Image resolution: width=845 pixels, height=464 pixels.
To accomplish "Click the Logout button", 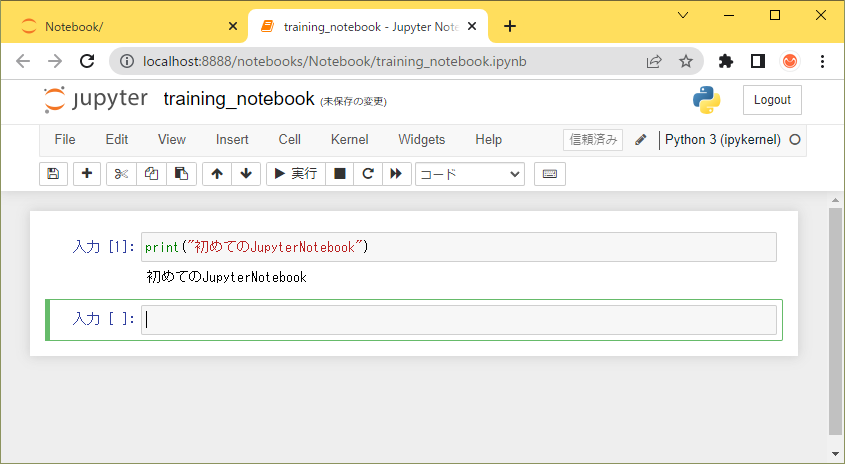I will [x=772, y=100].
